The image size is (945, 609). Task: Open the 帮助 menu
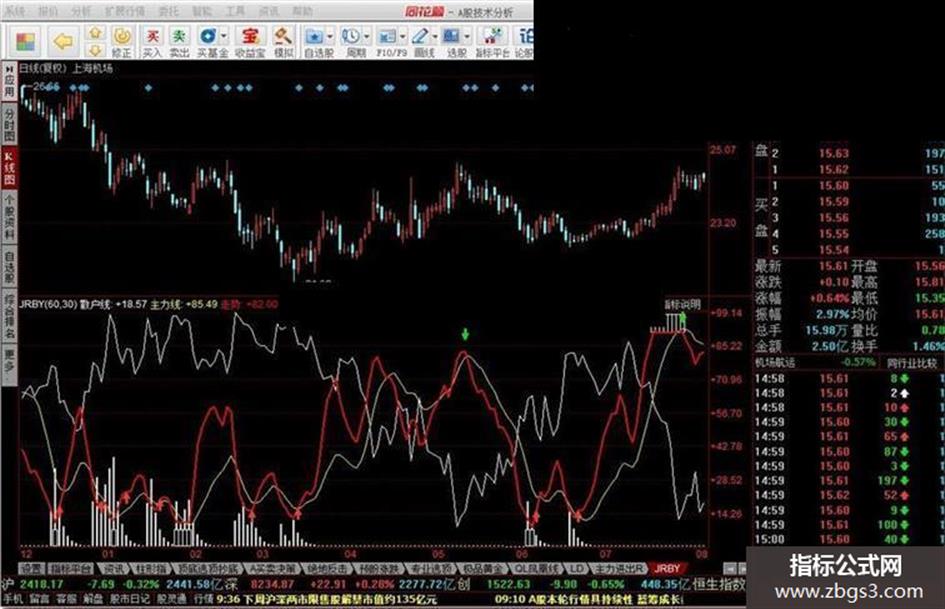[301, 11]
